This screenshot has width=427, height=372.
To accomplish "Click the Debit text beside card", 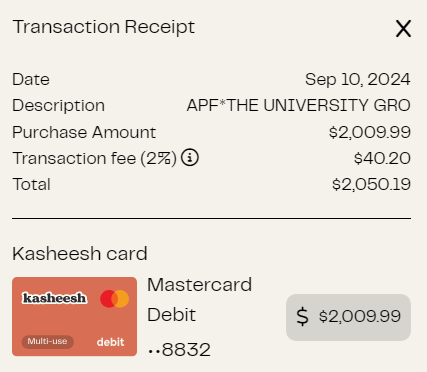I will tap(171, 315).
